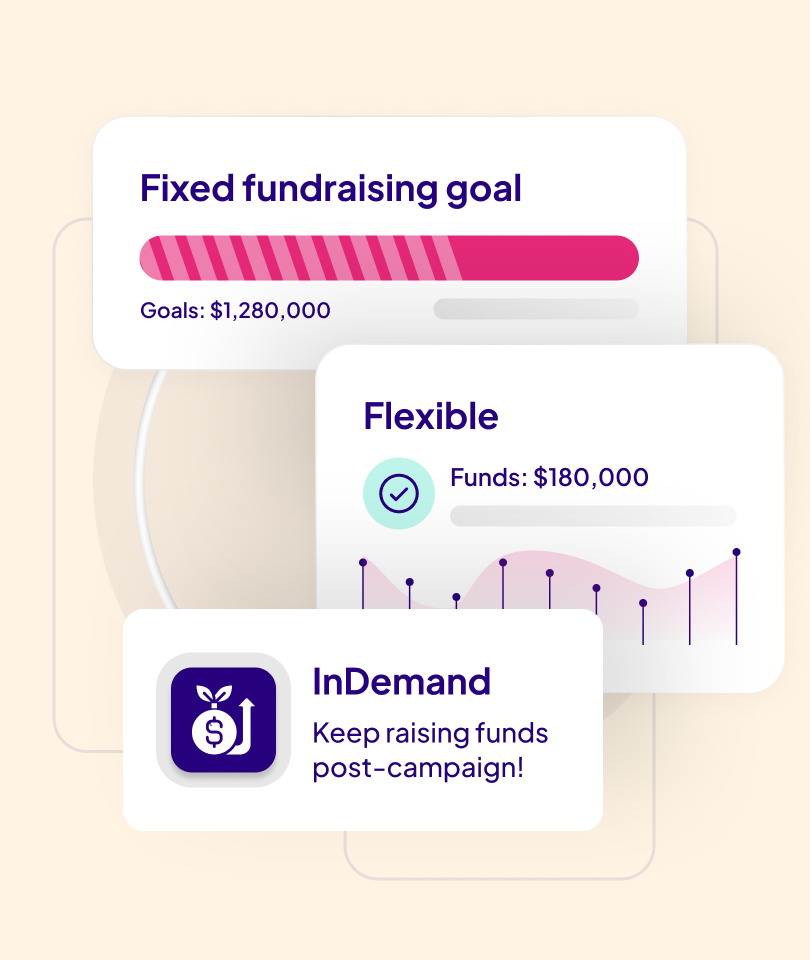Click the solid pink end of progress bar
The image size is (810, 960).
click(x=548, y=258)
